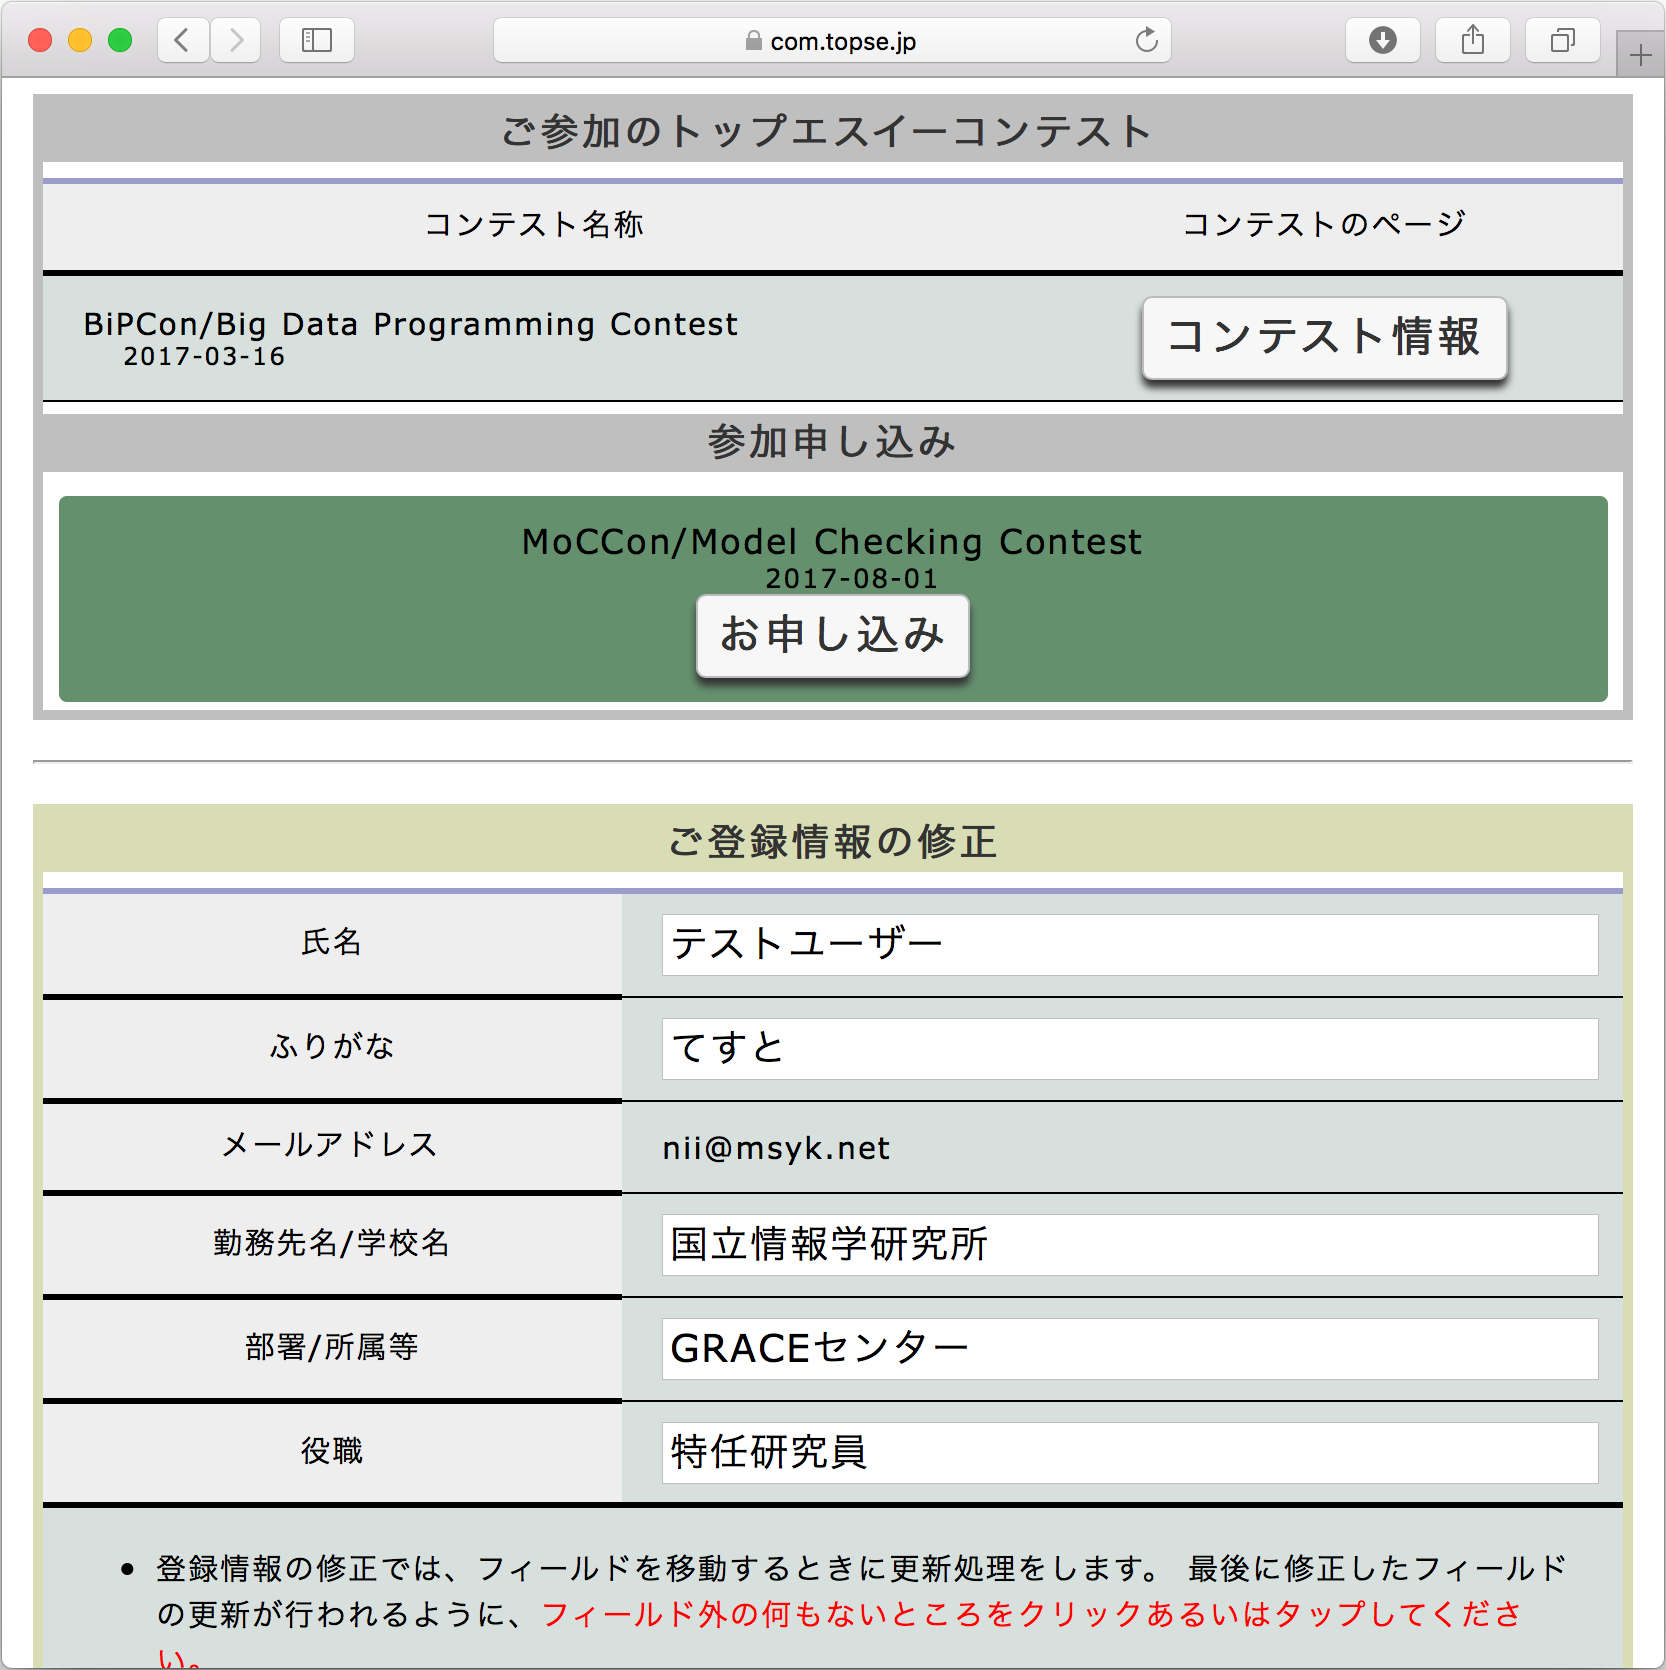Open a new tab with plus button
This screenshot has height=1670, width=1666.
pyautogui.click(x=1640, y=56)
